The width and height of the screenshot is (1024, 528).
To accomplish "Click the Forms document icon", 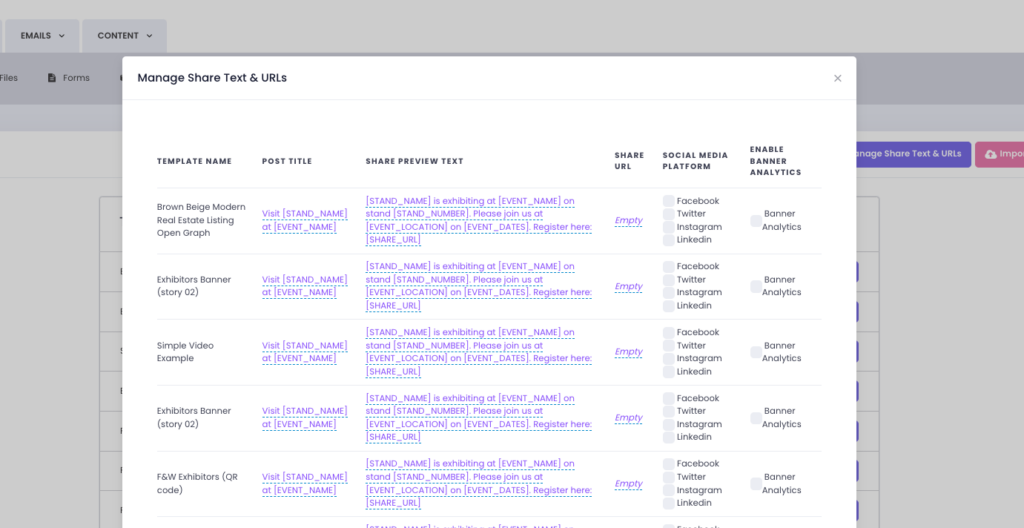I will [52, 78].
